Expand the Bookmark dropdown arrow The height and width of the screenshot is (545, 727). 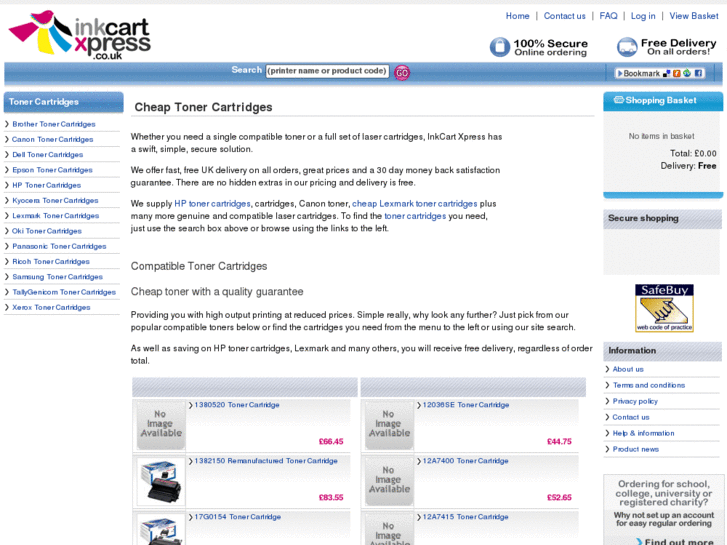pyautogui.click(x=620, y=73)
